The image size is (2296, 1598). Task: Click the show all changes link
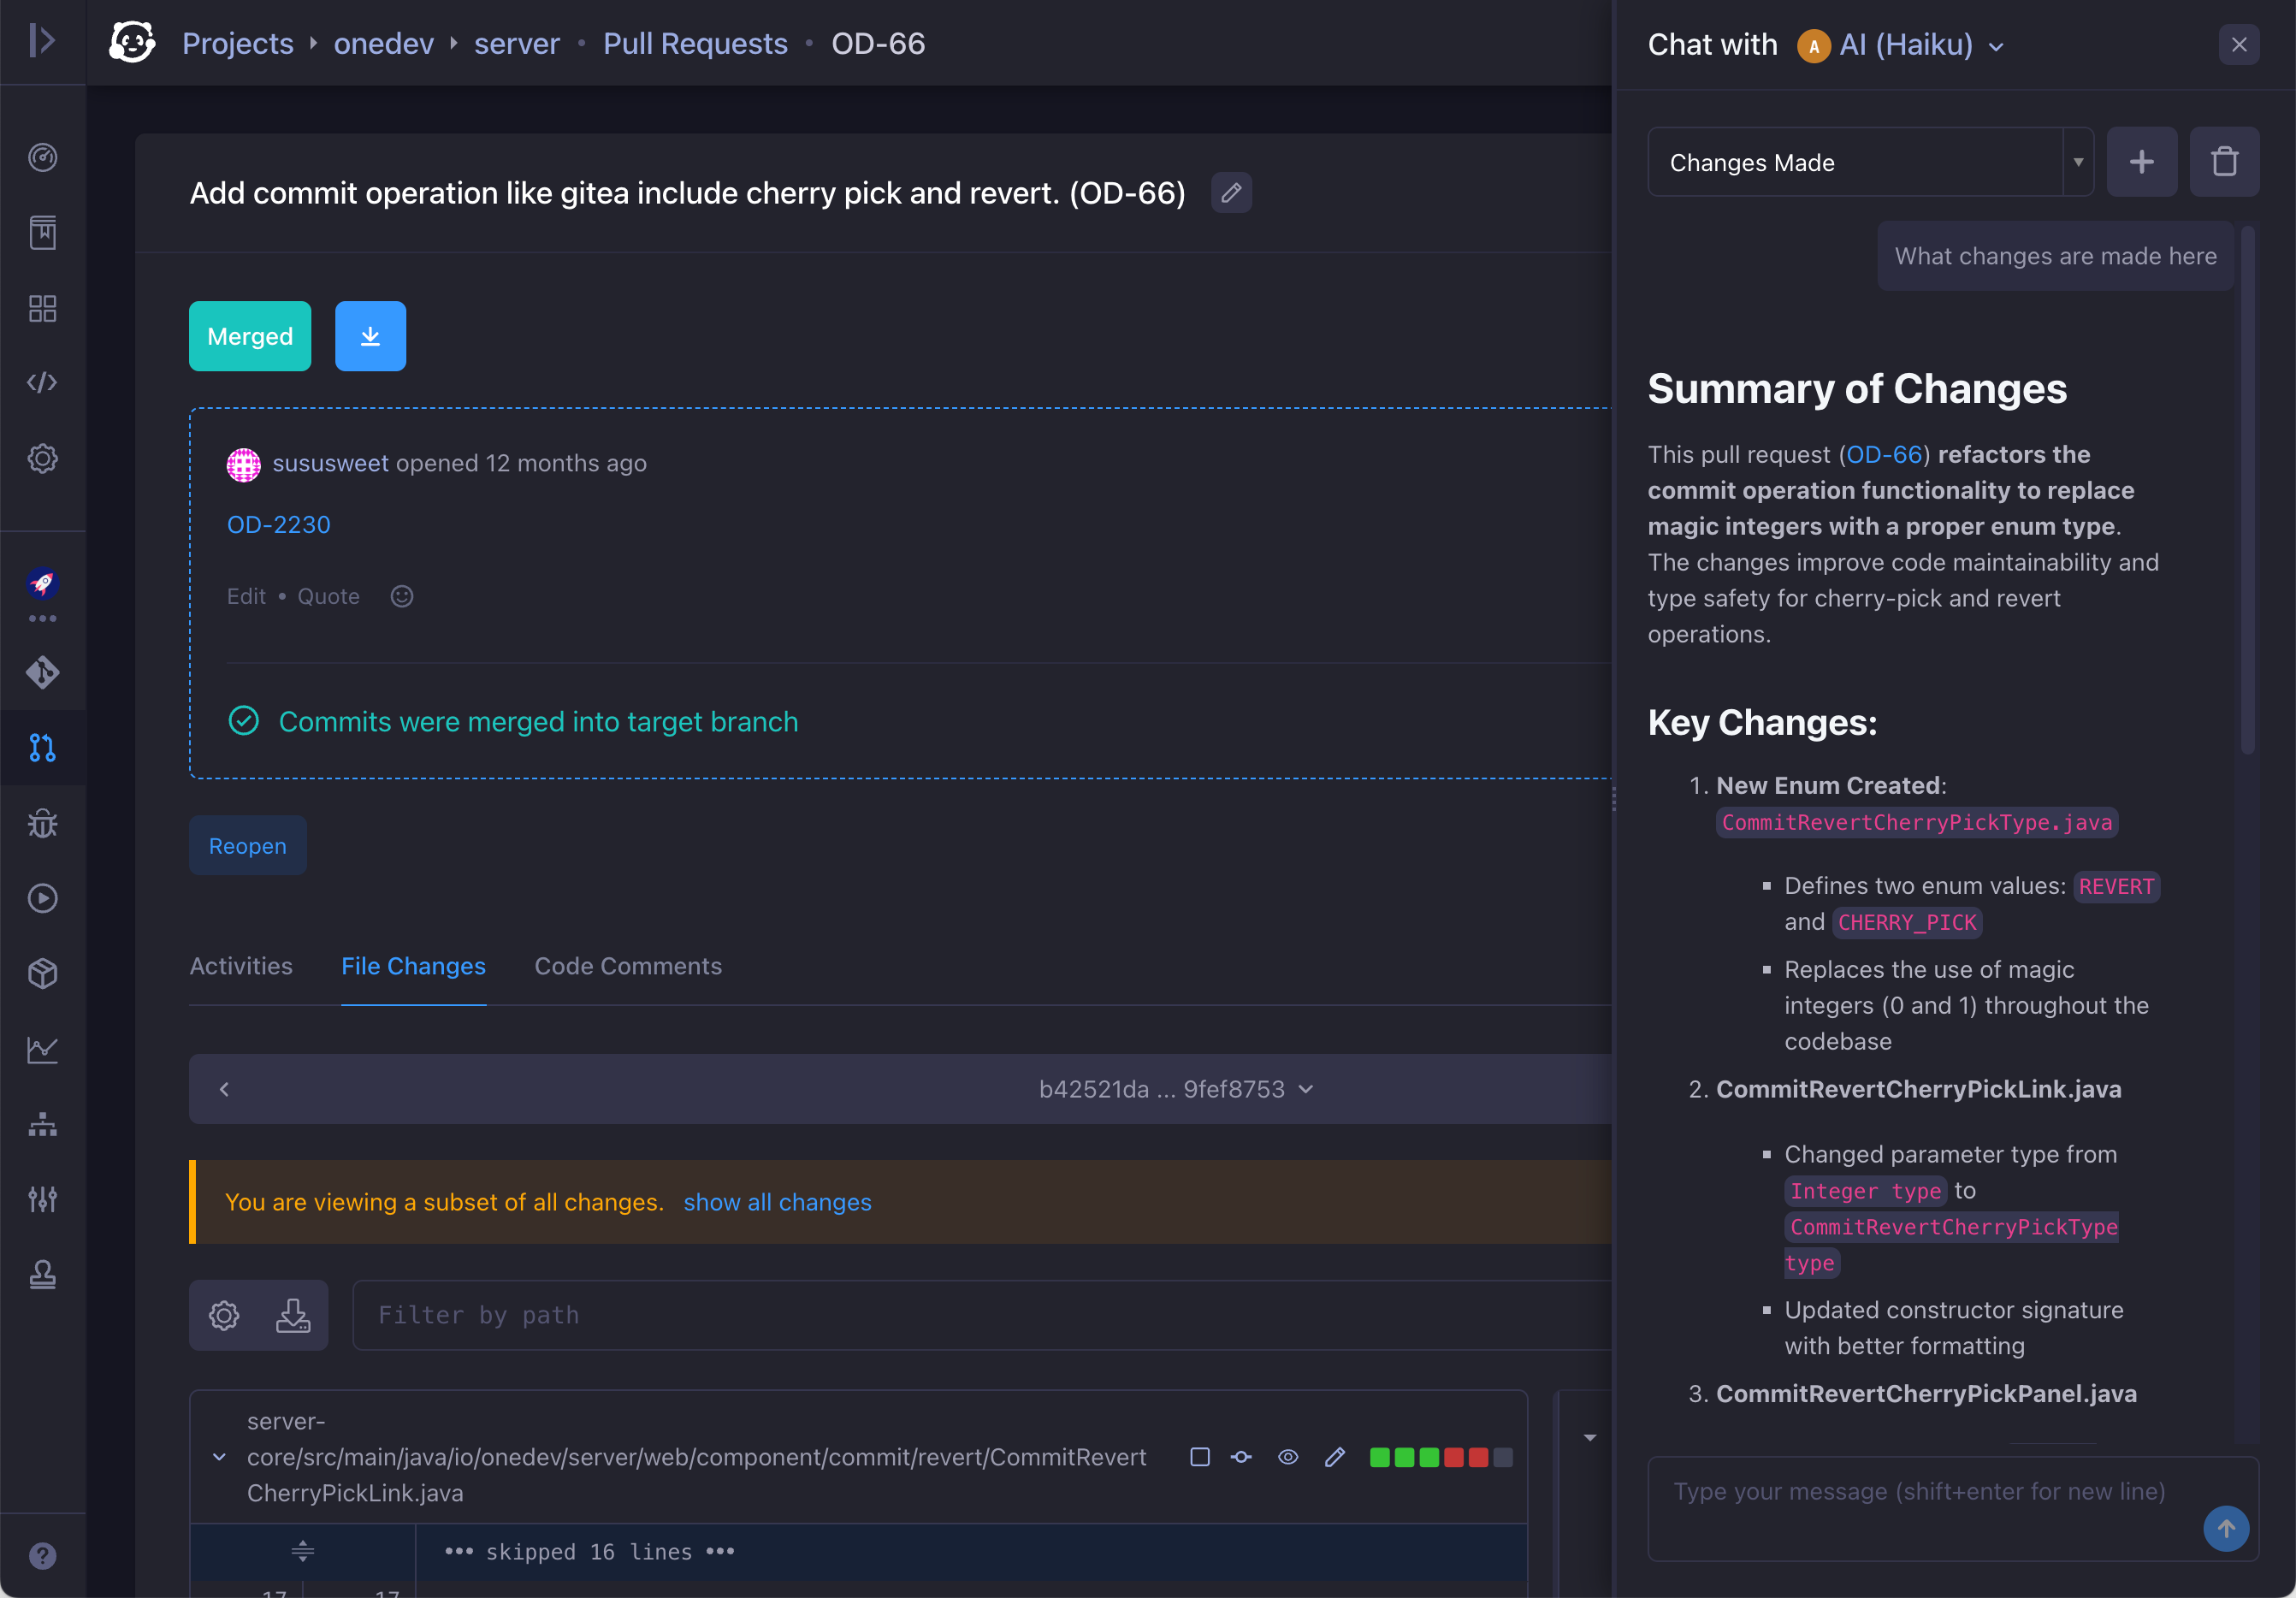(777, 1202)
